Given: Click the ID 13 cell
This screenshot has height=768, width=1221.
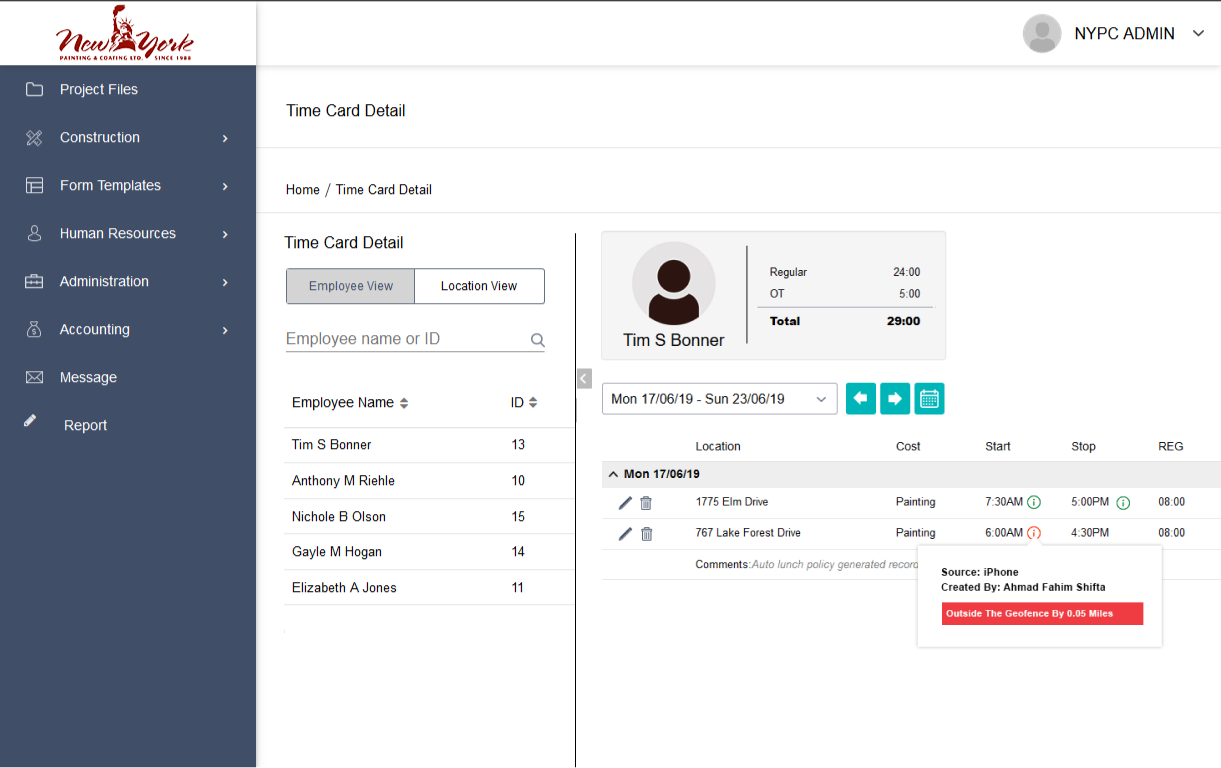Looking at the screenshot, I should 518,445.
